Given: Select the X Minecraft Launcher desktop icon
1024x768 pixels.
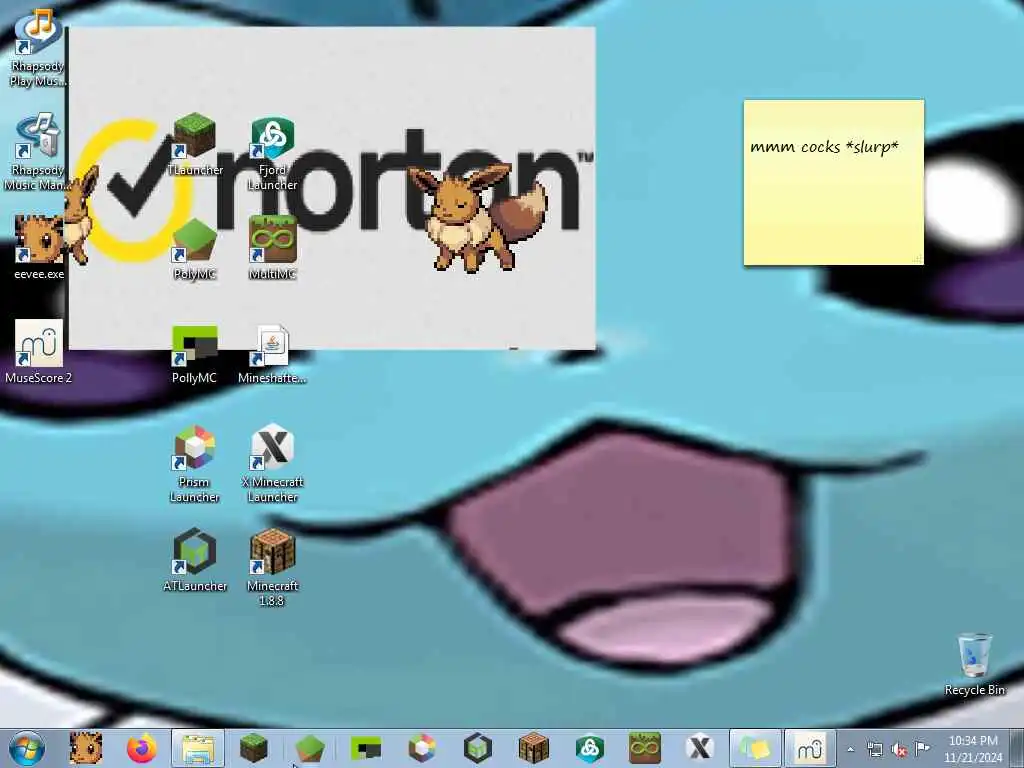Looking at the screenshot, I should pos(272,464).
